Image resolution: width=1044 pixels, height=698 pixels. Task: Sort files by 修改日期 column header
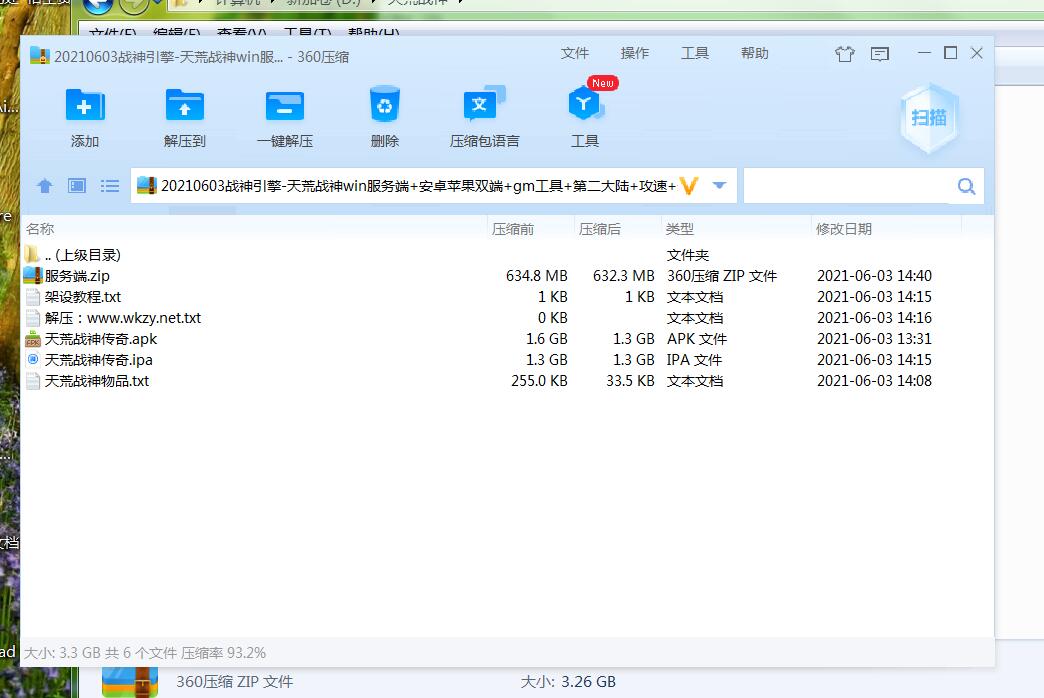click(844, 229)
